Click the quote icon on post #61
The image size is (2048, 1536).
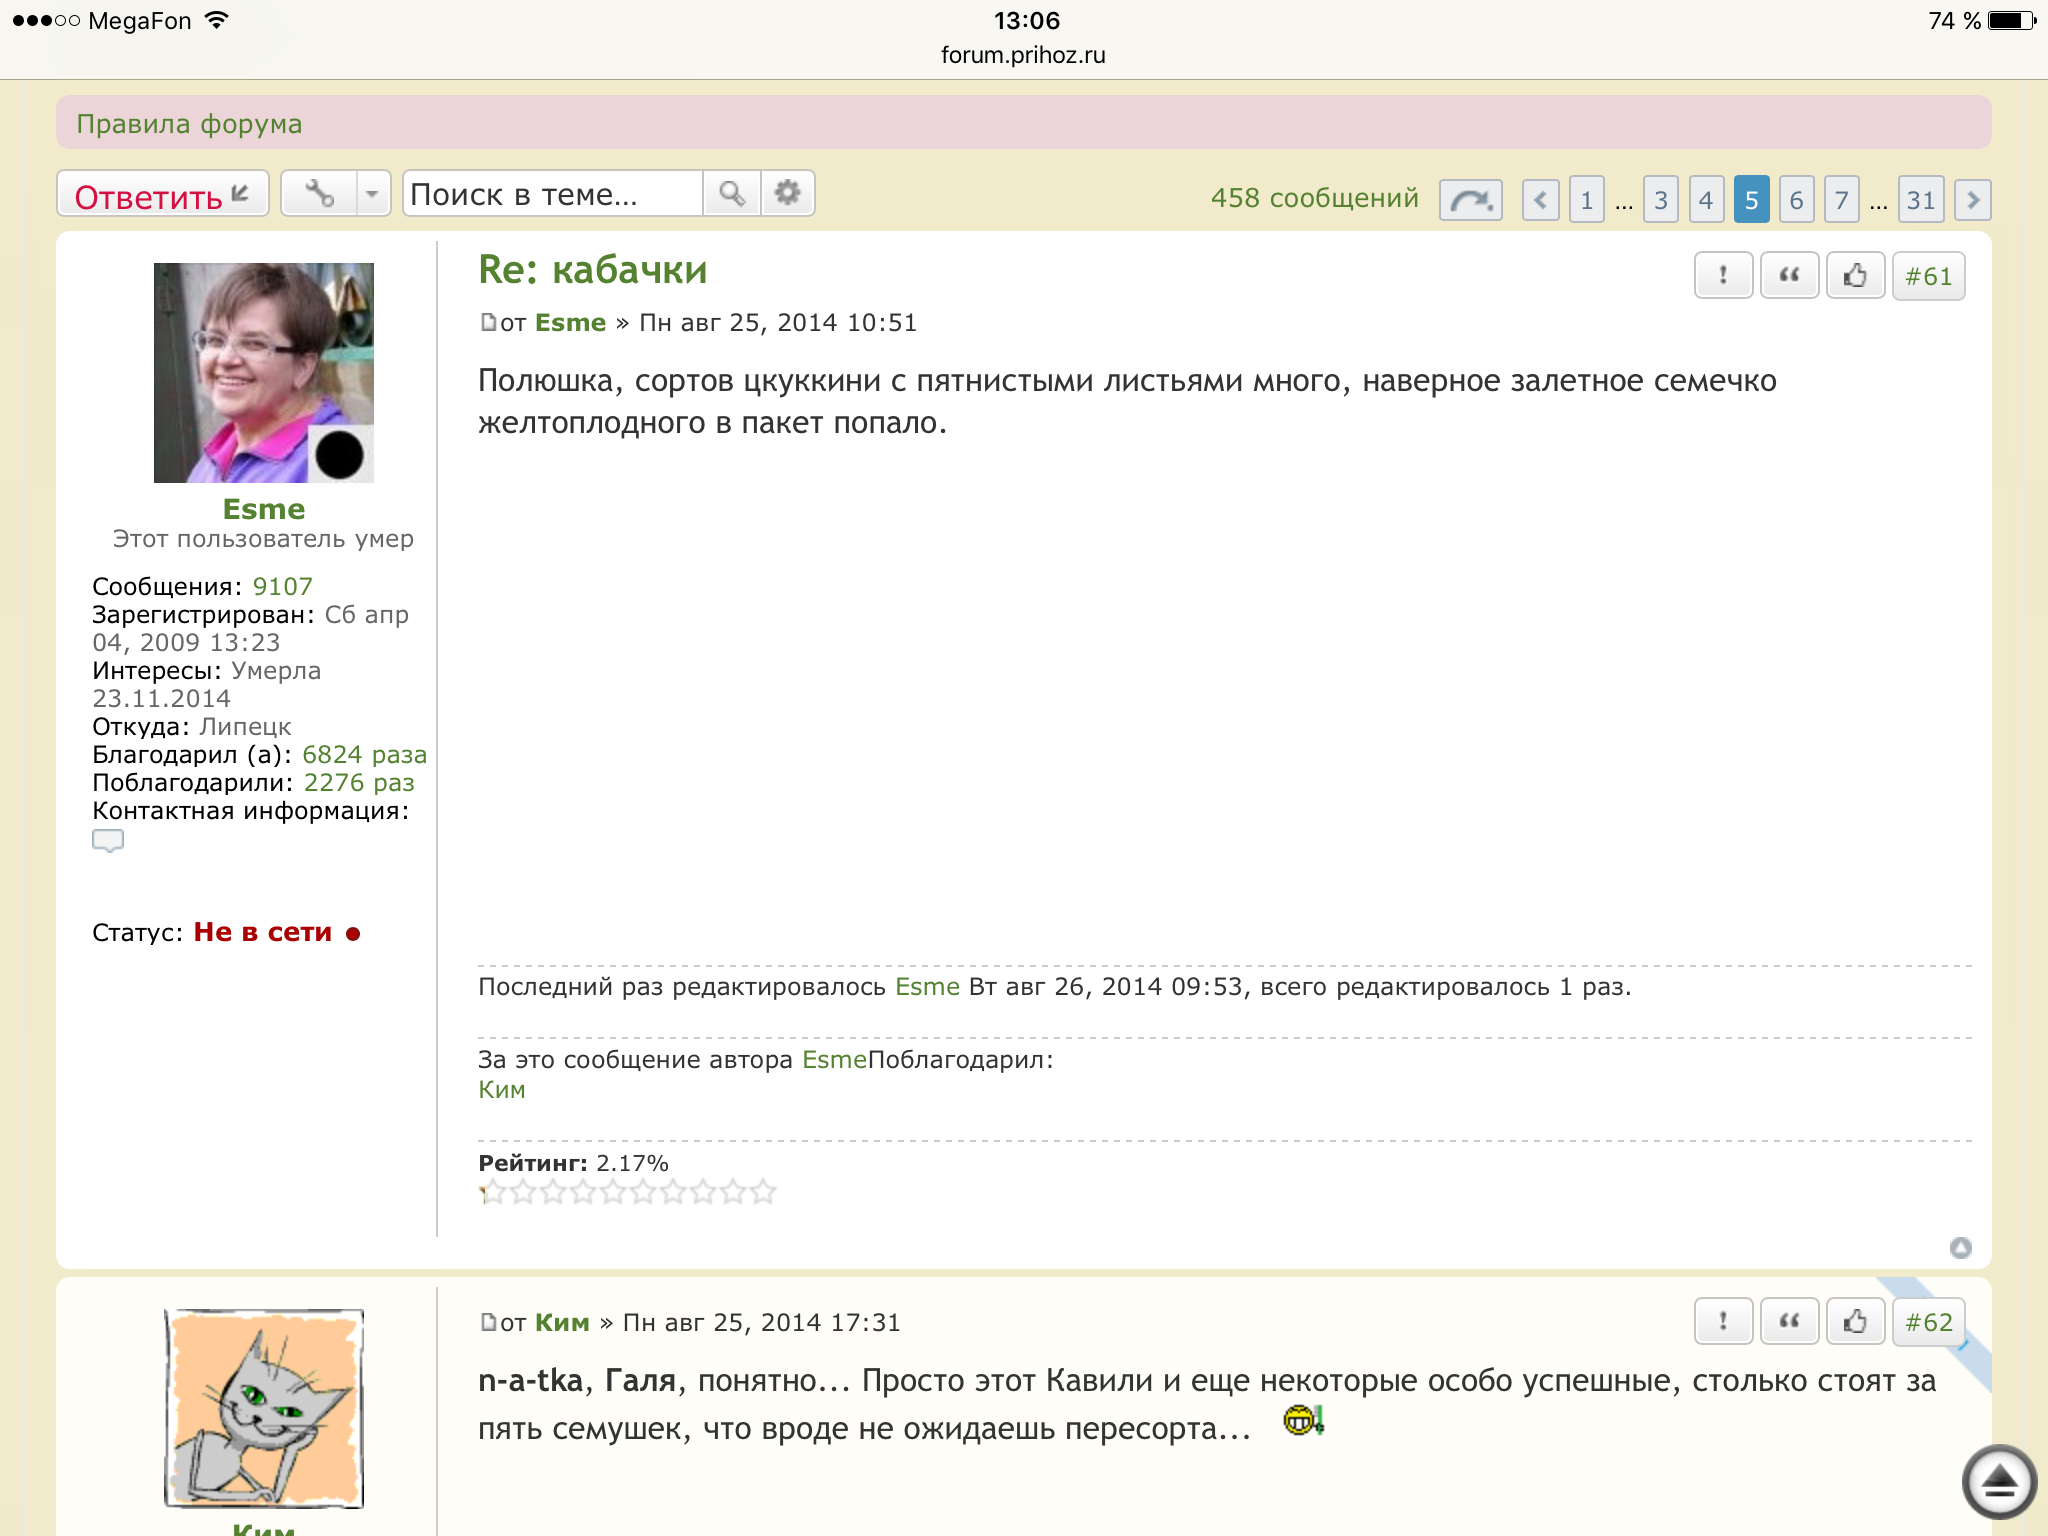click(1789, 276)
